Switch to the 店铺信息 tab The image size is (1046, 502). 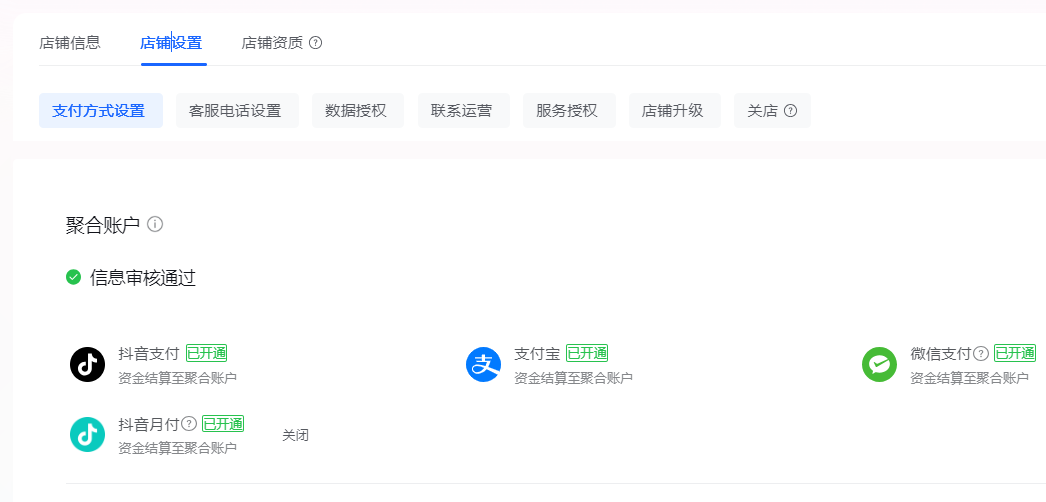pyautogui.click(x=70, y=43)
